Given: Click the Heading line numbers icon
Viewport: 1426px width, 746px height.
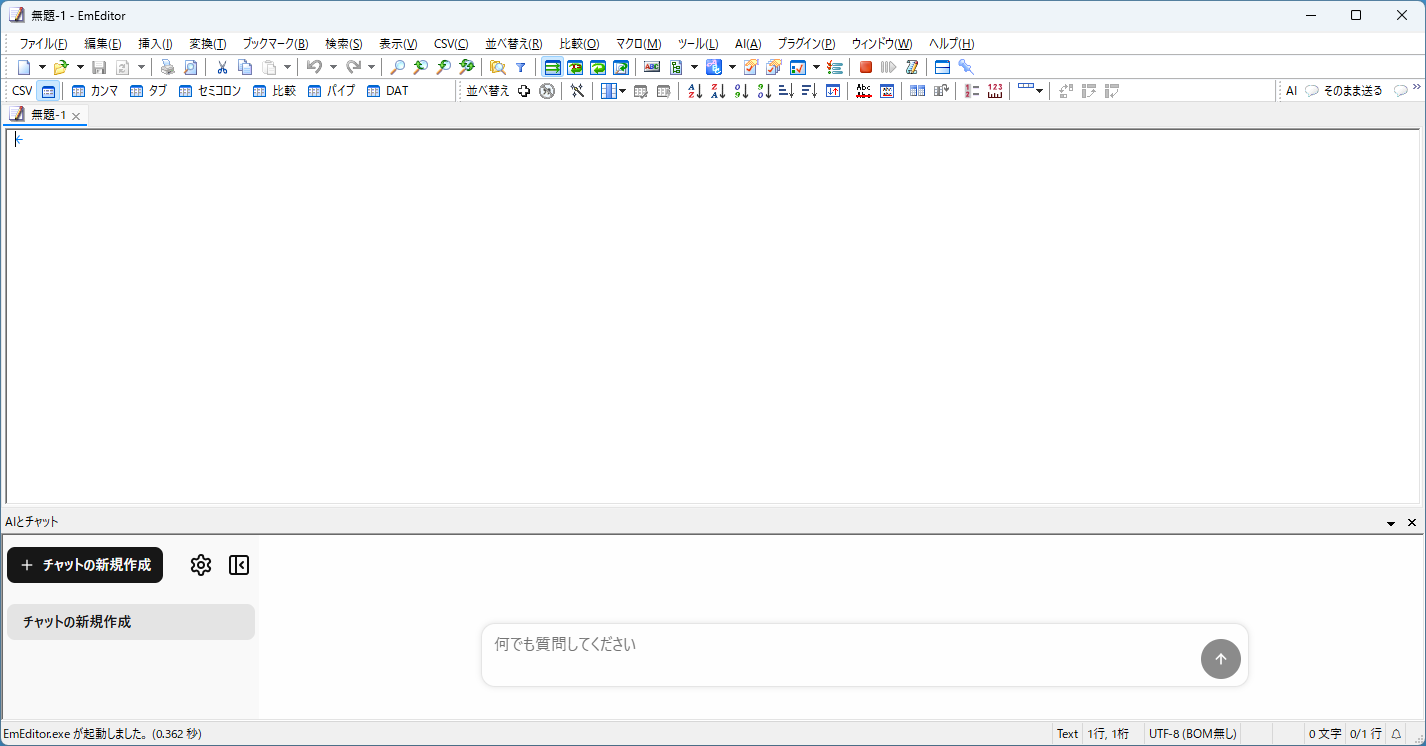Looking at the screenshot, I should (x=972, y=91).
